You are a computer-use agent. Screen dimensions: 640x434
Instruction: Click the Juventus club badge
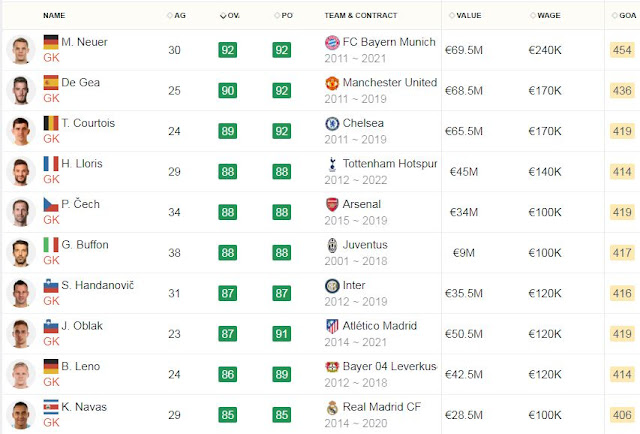coord(332,245)
